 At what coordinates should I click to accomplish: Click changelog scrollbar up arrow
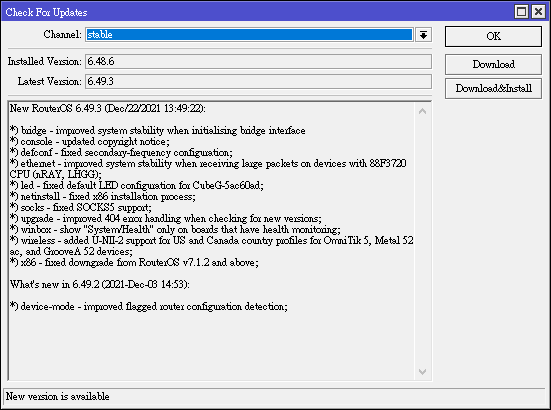point(423,111)
